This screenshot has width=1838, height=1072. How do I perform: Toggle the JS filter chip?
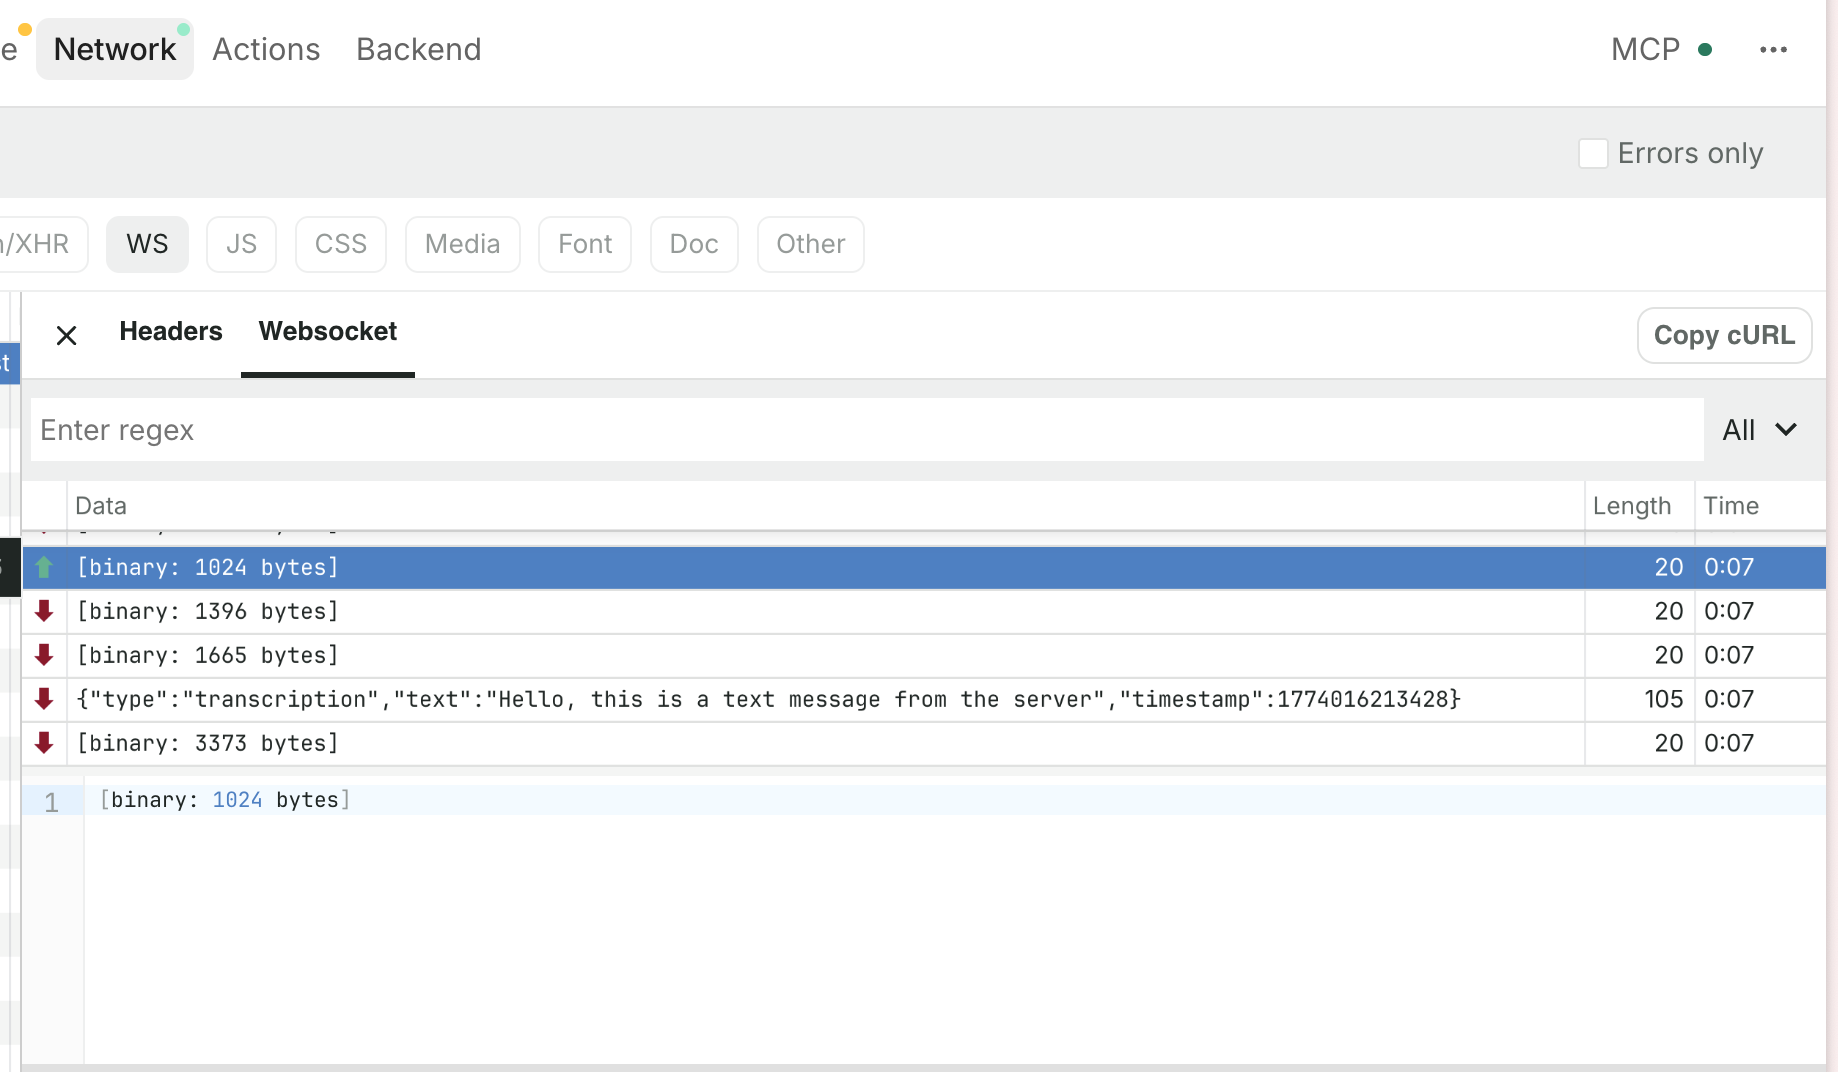tap(241, 244)
